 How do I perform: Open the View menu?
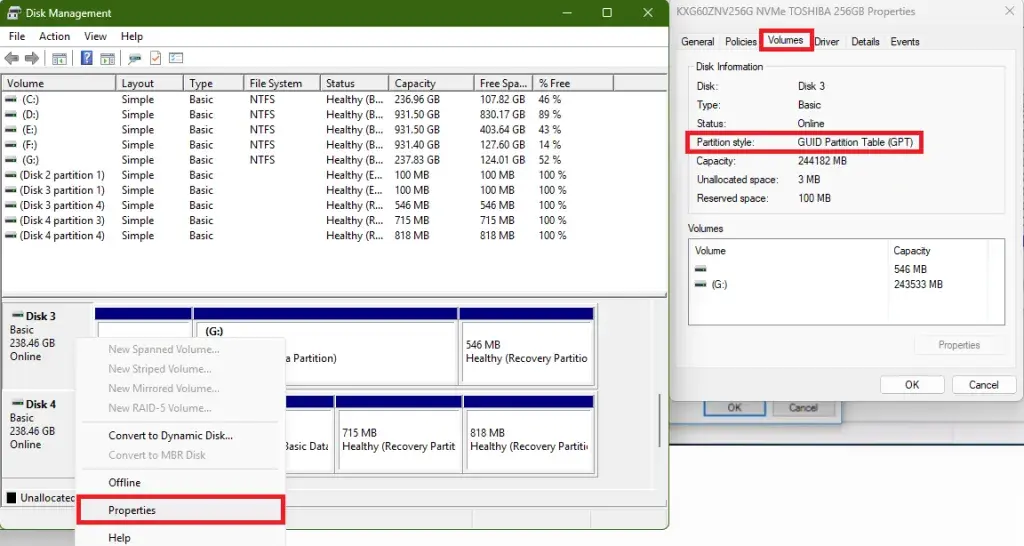pyautogui.click(x=95, y=37)
